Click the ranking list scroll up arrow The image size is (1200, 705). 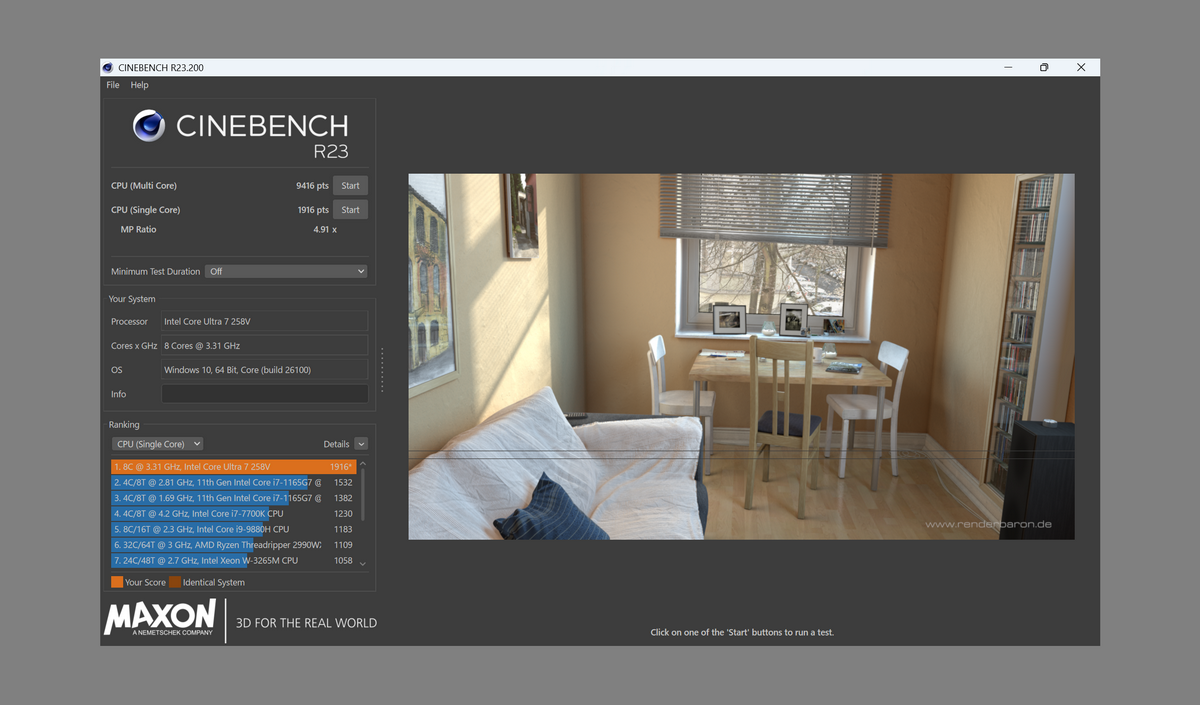pos(363,464)
